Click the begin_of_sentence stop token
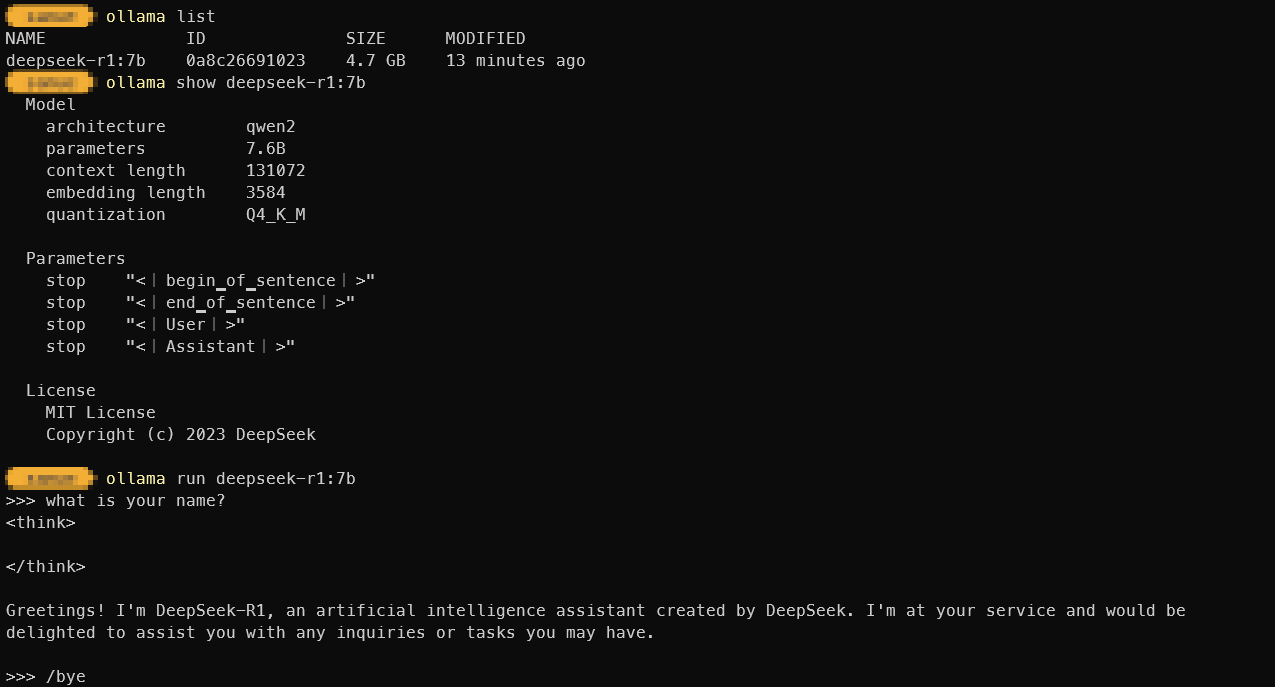The height and width of the screenshot is (687, 1275). tap(250, 280)
